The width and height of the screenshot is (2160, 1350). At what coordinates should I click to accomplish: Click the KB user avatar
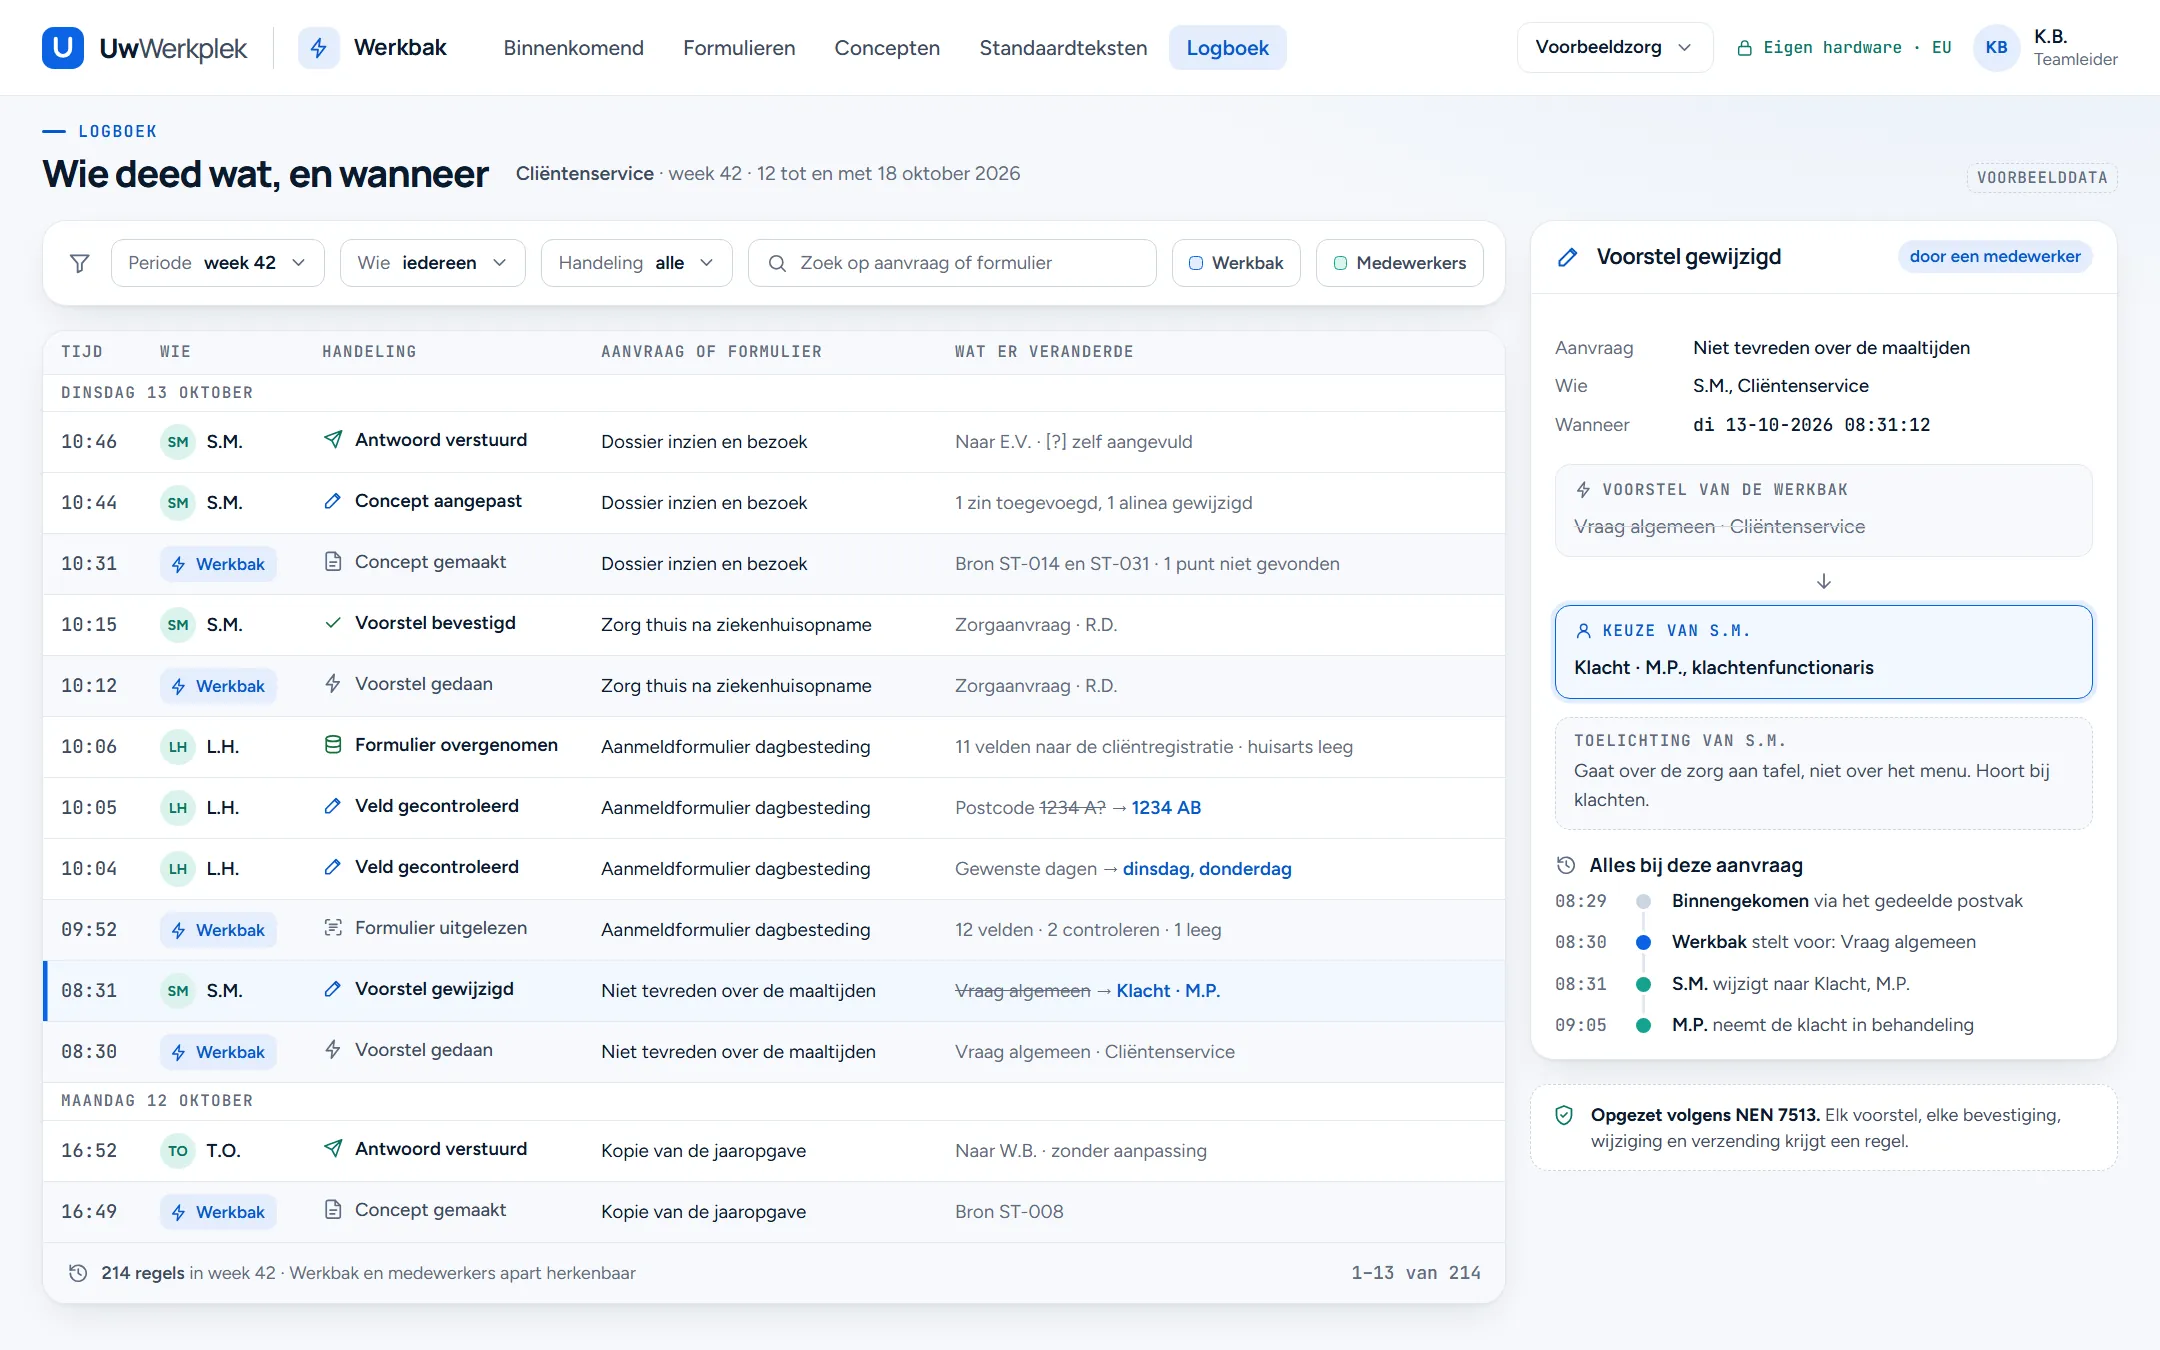(1996, 47)
